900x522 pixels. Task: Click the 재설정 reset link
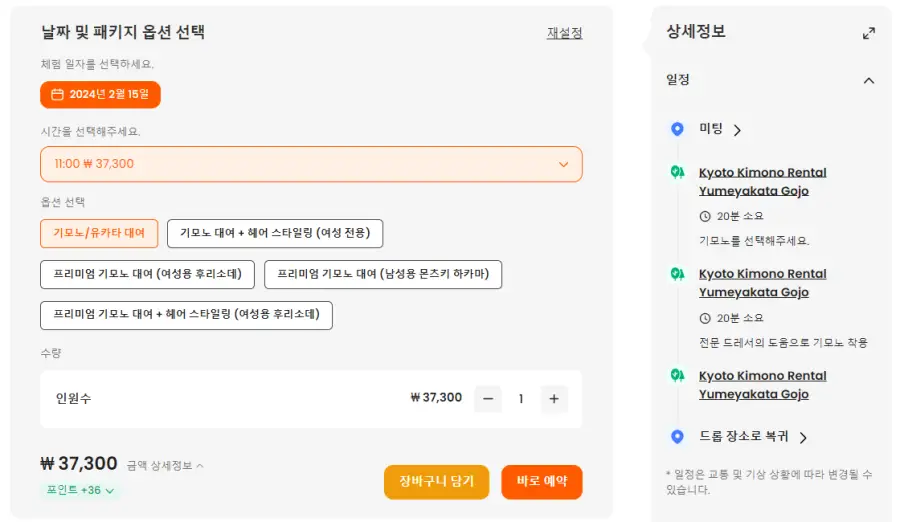[564, 33]
